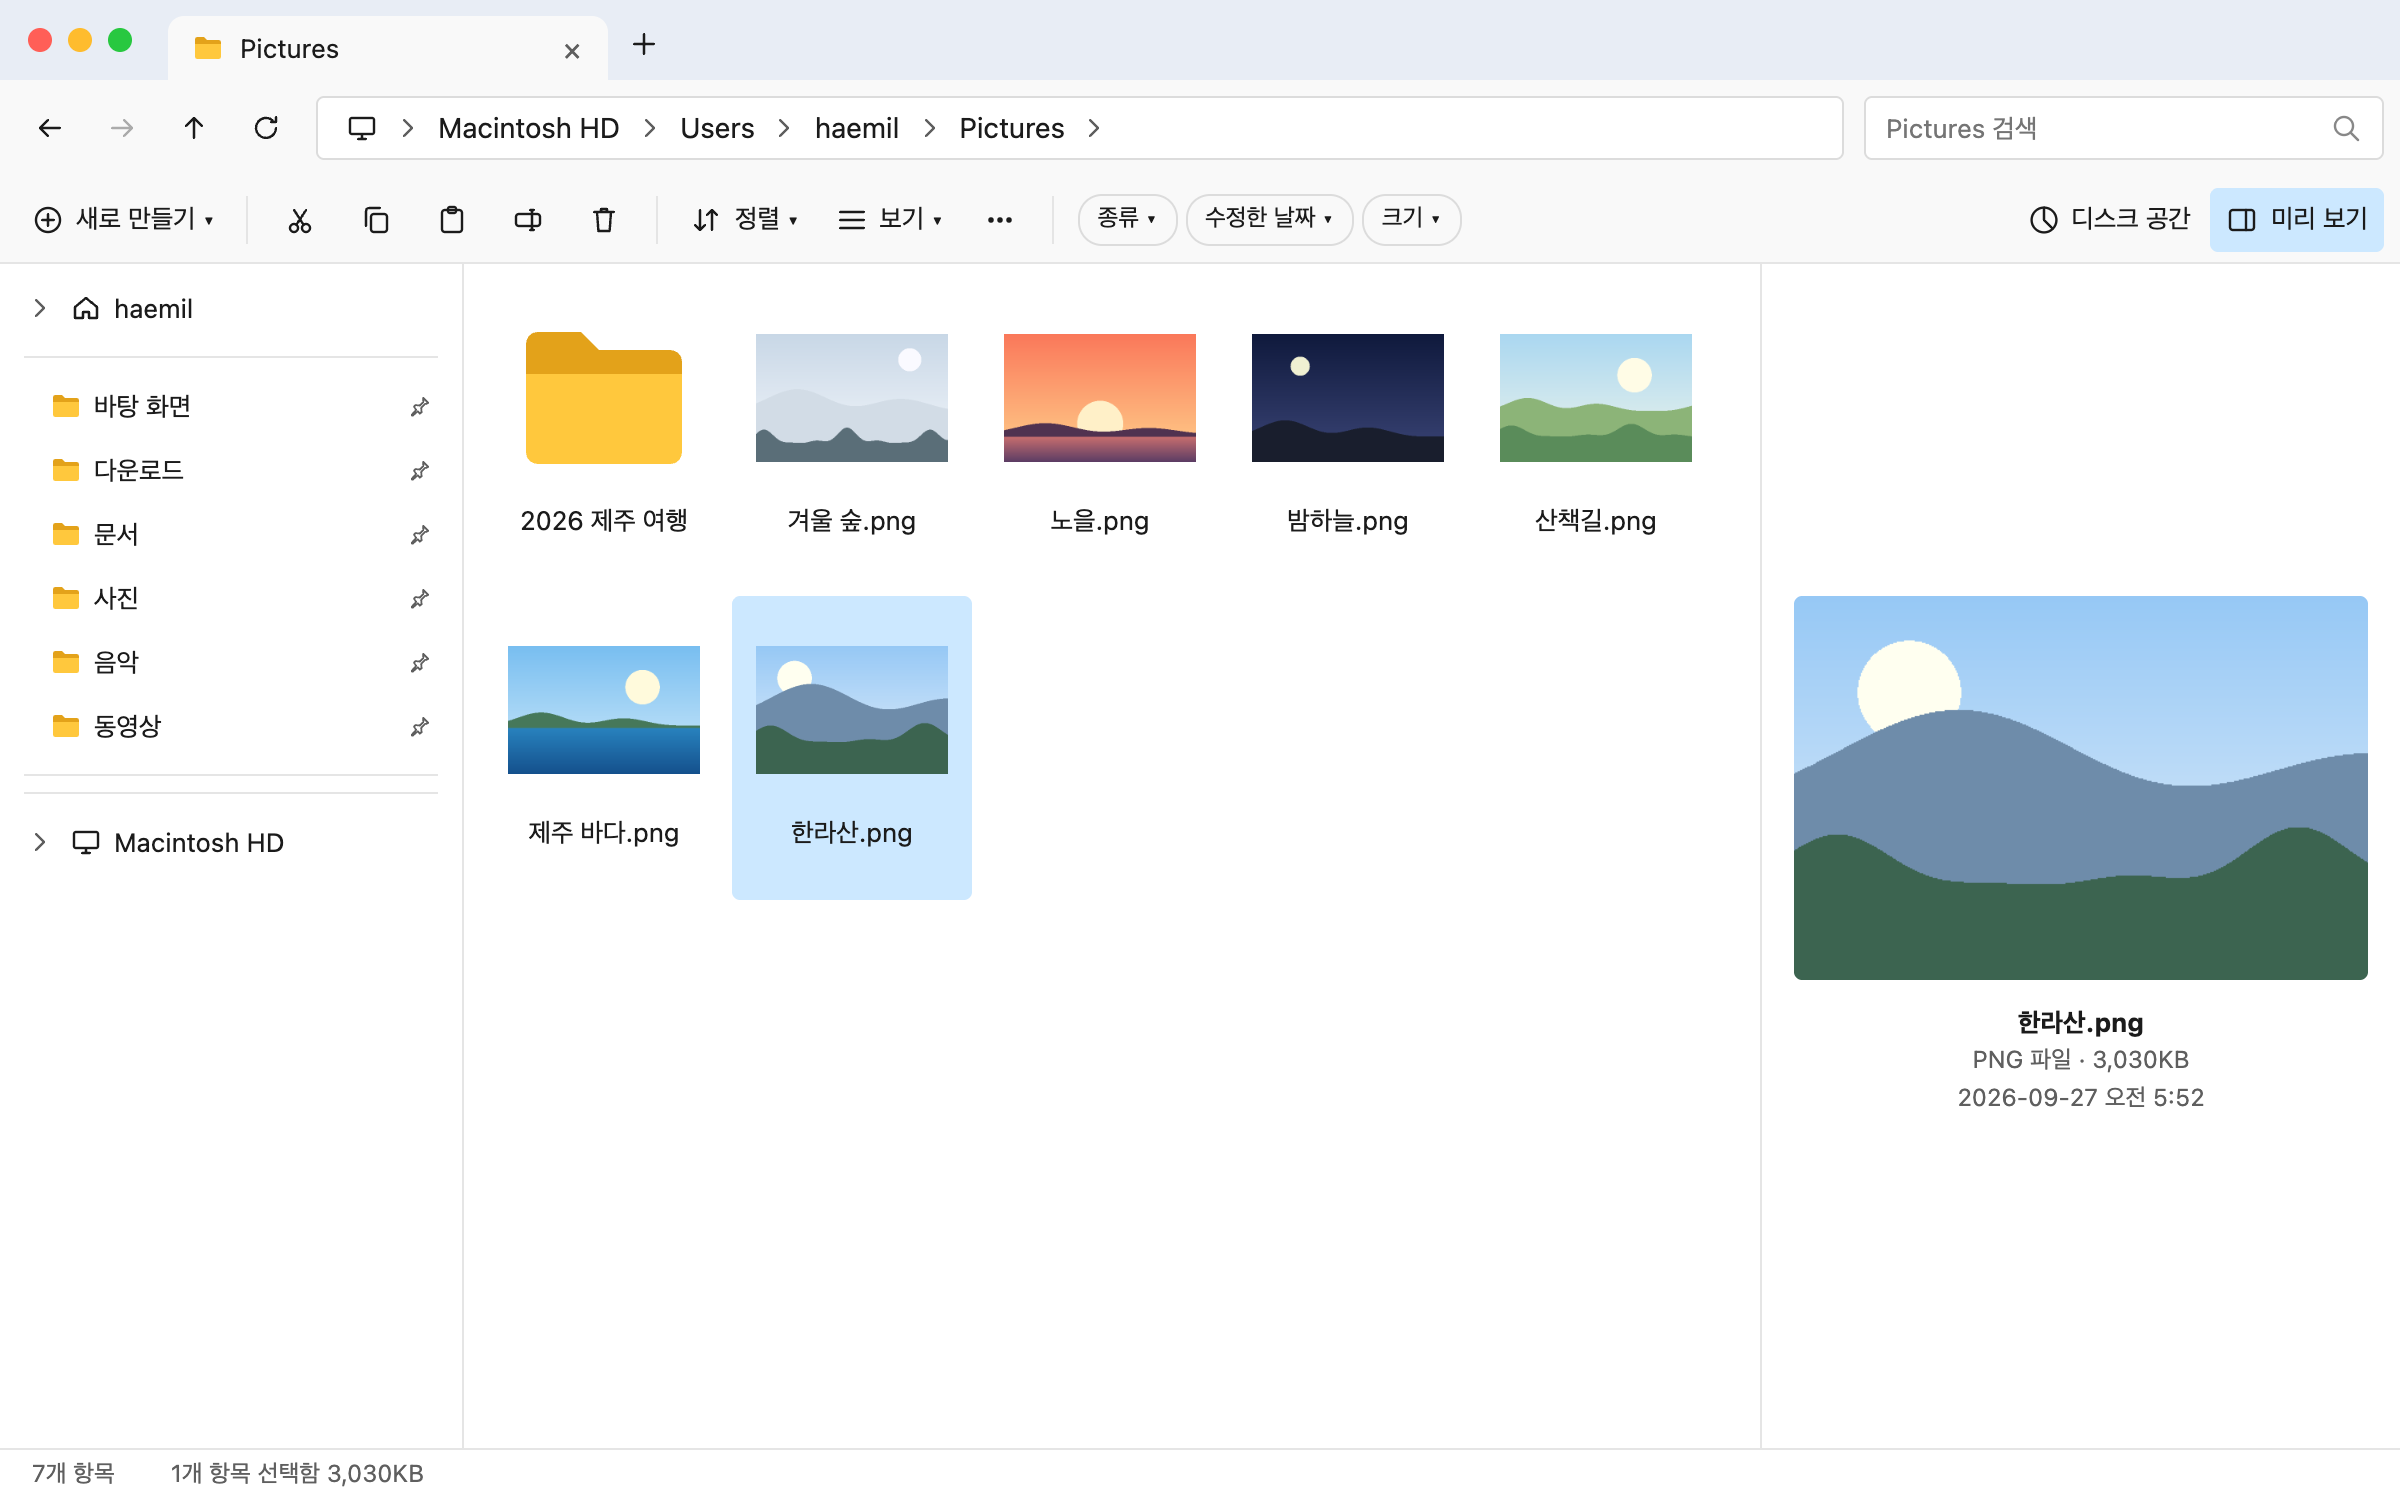The image size is (2400, 1500).
Task: Select Users in the breadcrumb path
Action: pyautogui.click(x=716, y=128)
